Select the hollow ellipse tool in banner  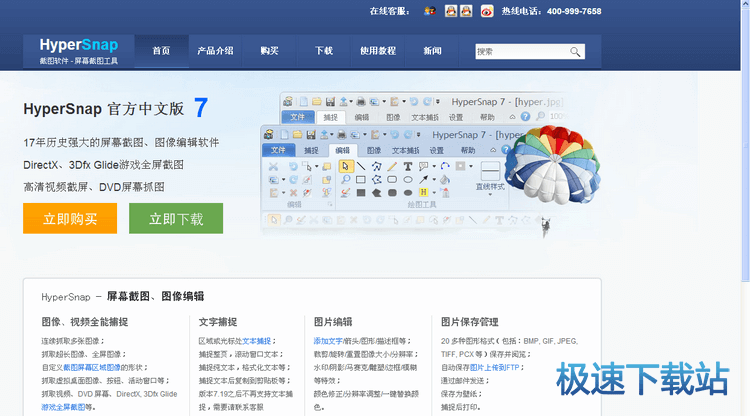coord(408,180)
